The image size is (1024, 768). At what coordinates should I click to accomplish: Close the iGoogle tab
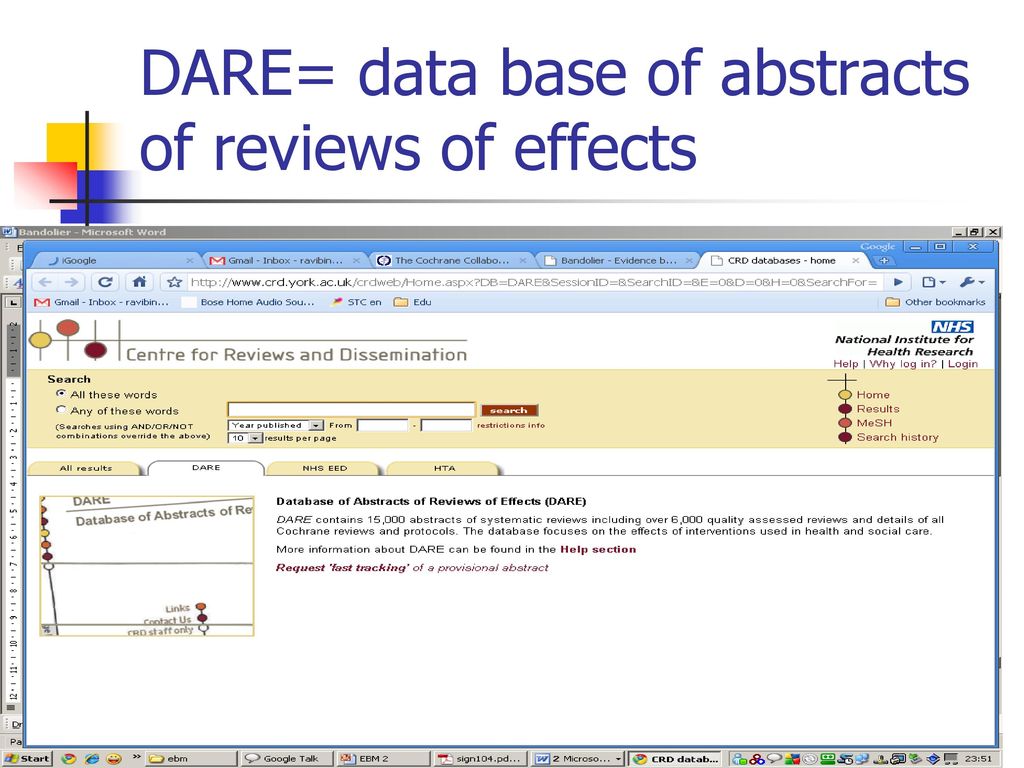tap(189, 261)
